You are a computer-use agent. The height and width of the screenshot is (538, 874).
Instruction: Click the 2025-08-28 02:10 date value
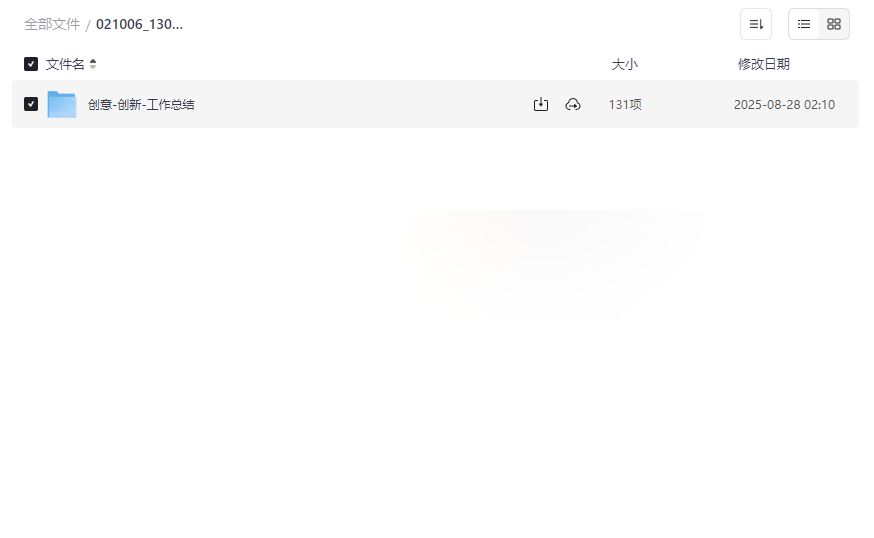784,104
